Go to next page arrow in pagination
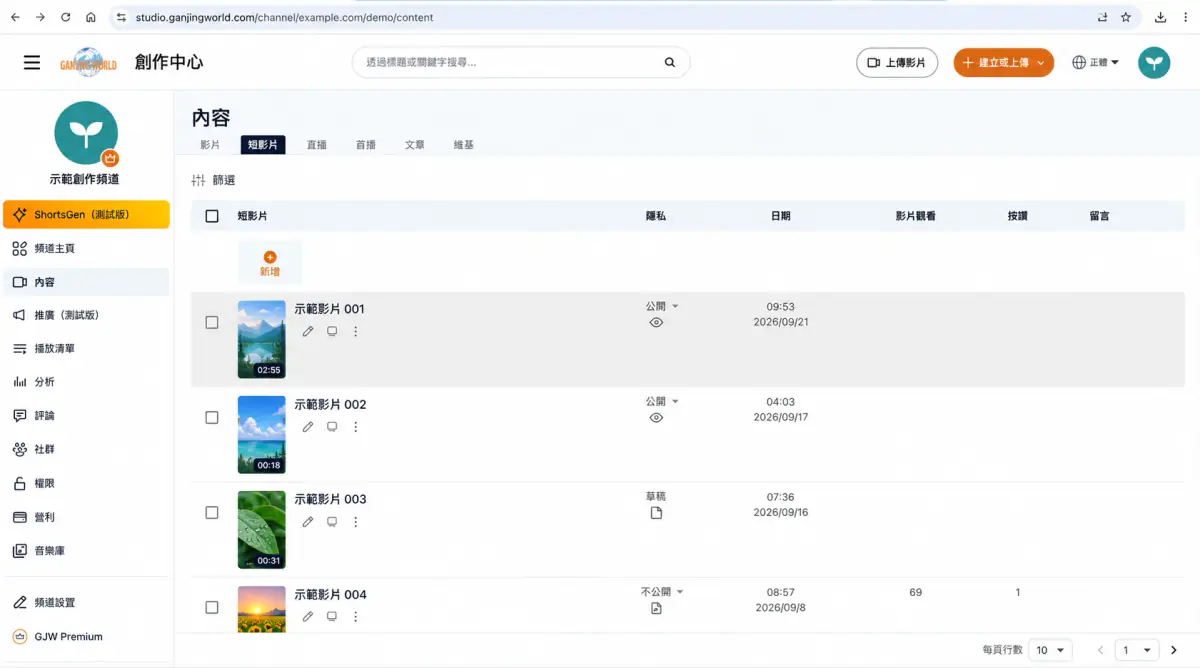 point(1174,650)
